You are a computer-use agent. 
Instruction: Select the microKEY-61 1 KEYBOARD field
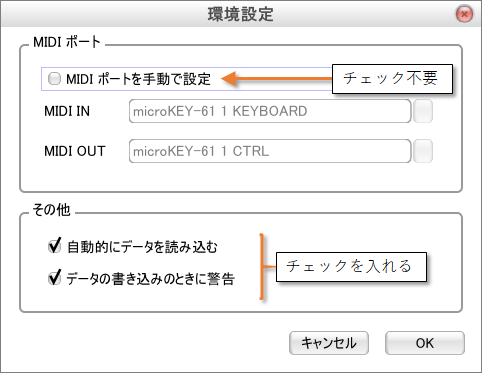(x=270, y=111)
